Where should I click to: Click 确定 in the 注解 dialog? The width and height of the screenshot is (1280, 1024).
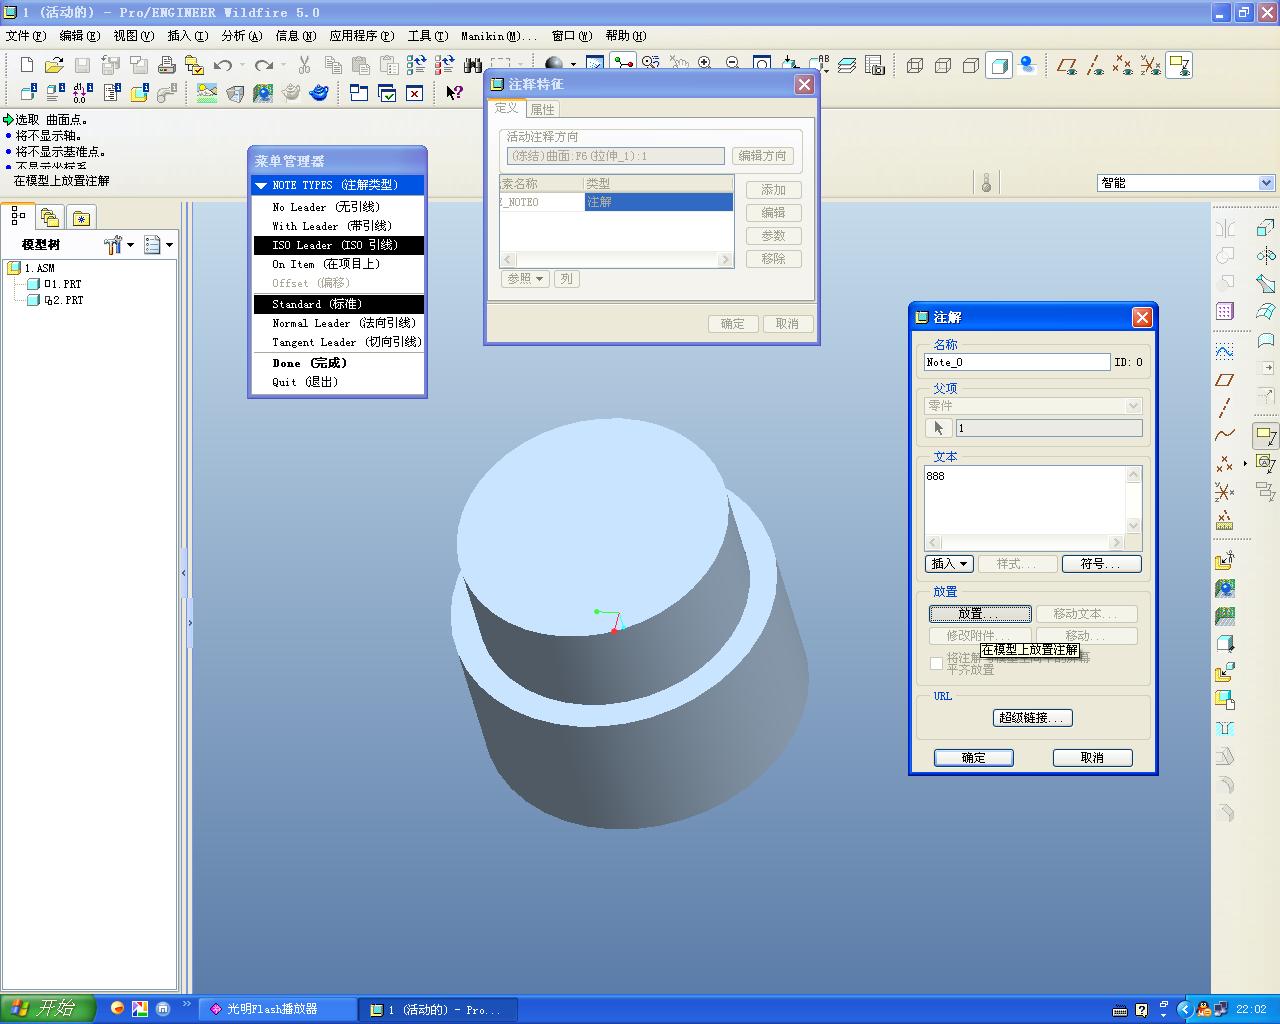(x=973, y=758)
